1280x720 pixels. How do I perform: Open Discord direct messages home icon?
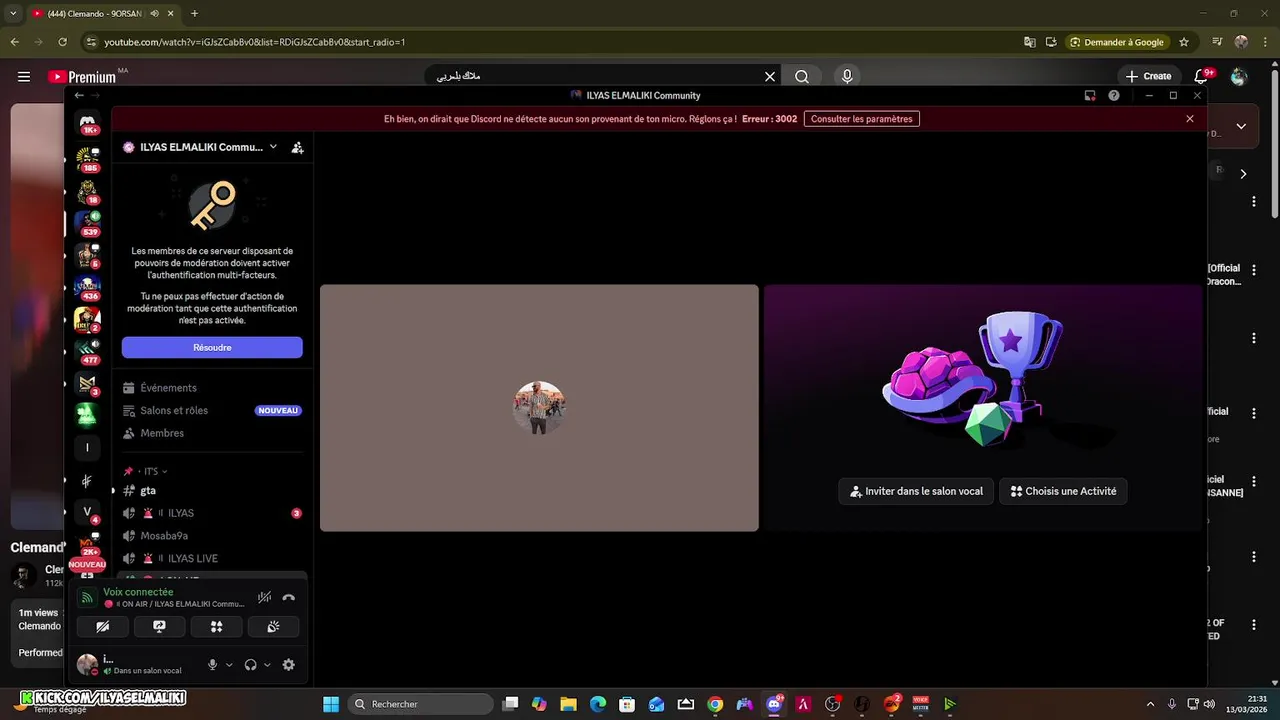click(x=88, y=121)
